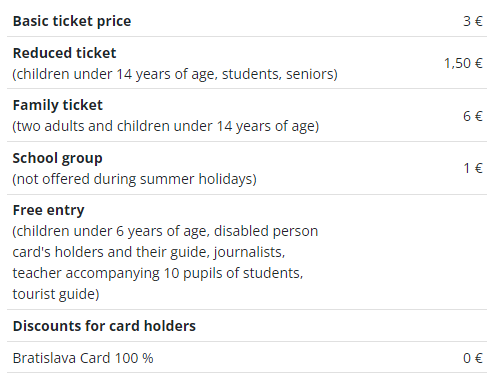Screen dimensions: 503x386
Task: Click Discounts for card holders heading
Action: click(x=104, y=326)
